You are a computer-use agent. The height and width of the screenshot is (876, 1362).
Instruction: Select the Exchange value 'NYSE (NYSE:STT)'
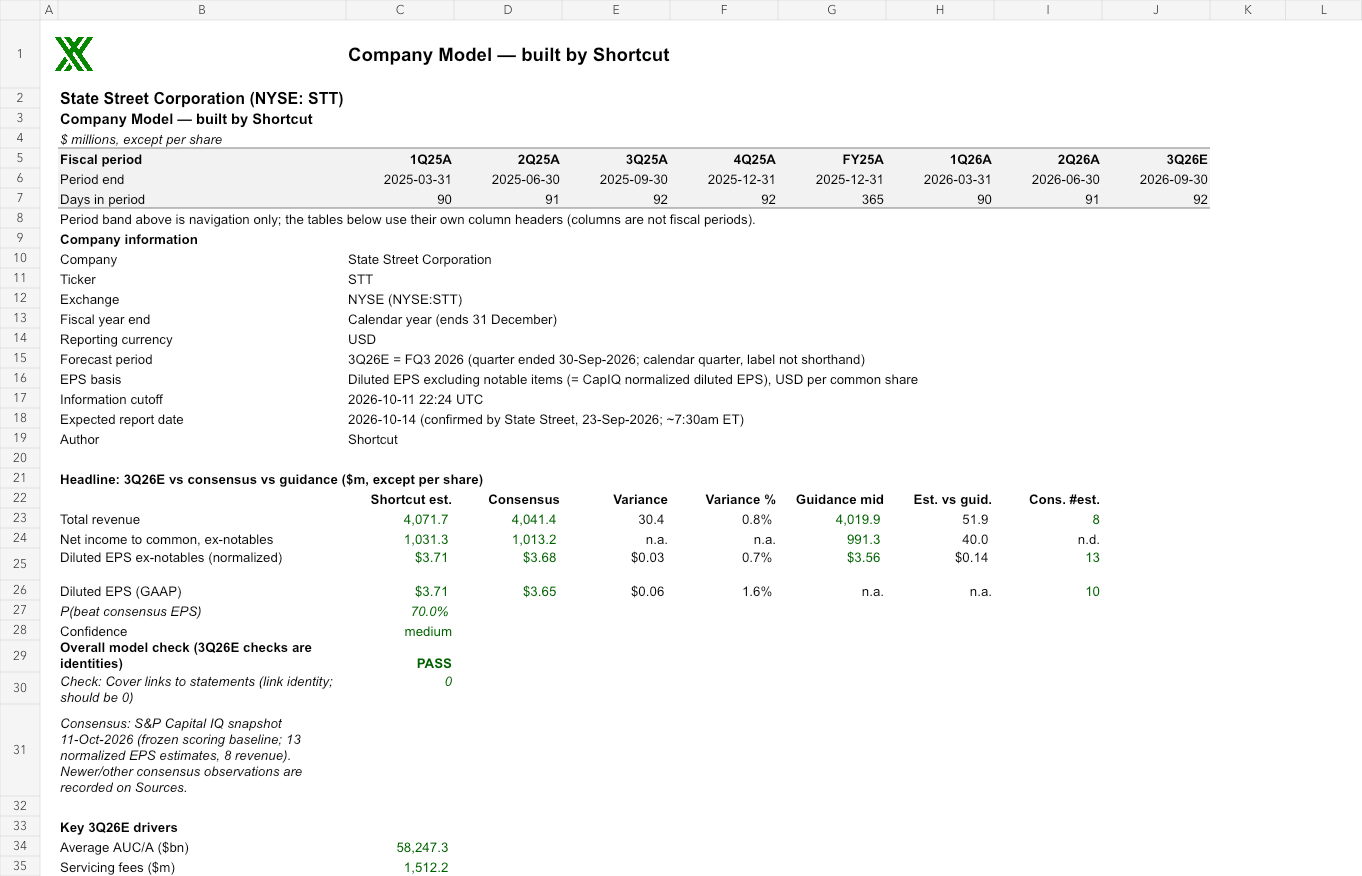pyautogui.click(x=405, y=299)
